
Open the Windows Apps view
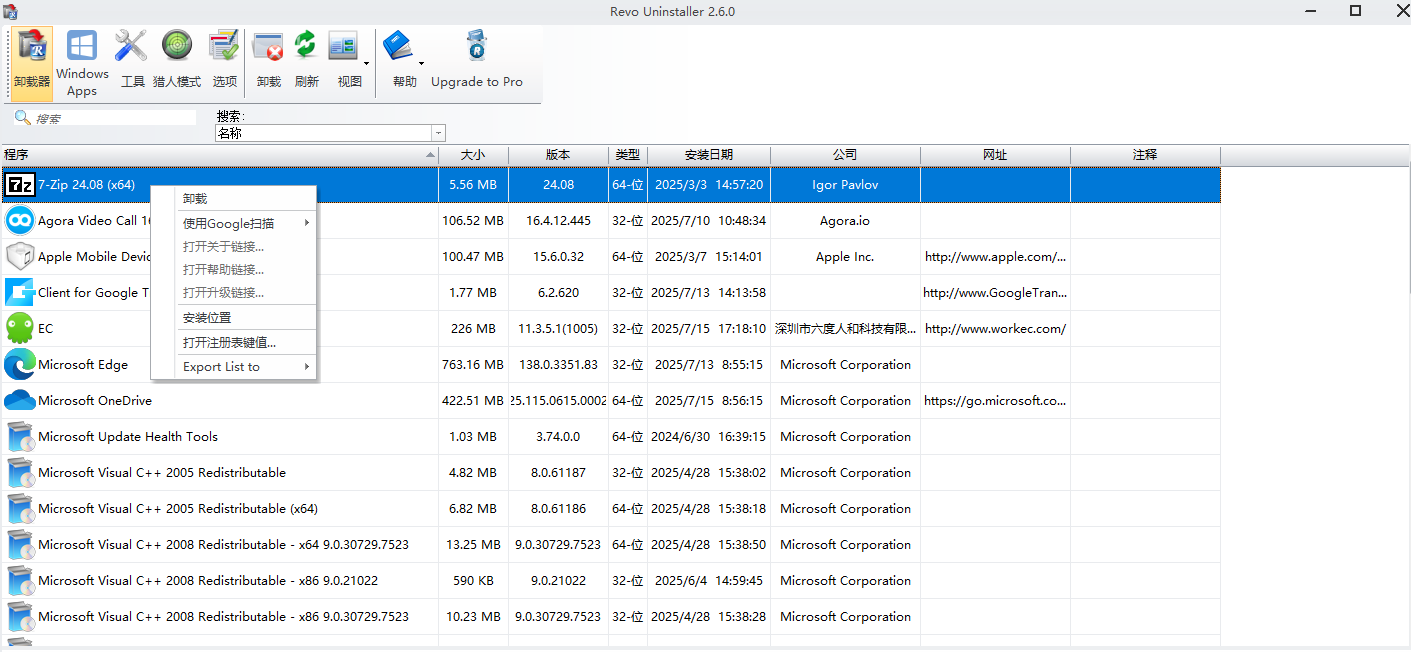click(82, 62)
